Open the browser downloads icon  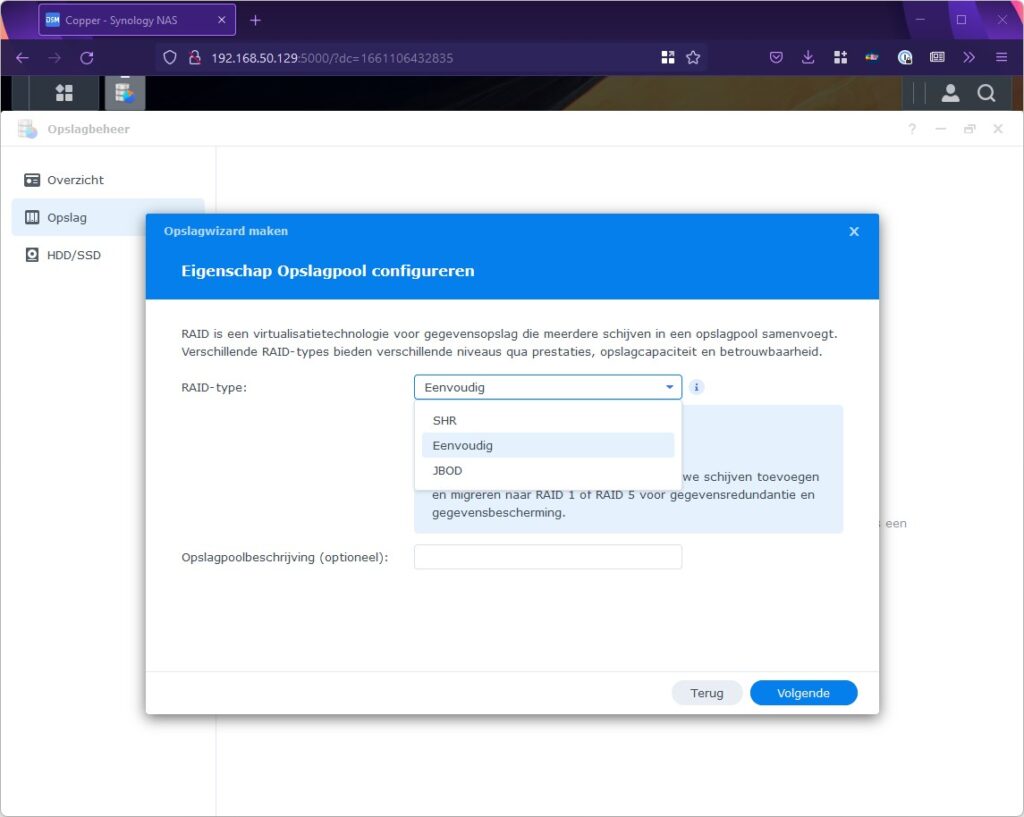click(x=808, y=57)
